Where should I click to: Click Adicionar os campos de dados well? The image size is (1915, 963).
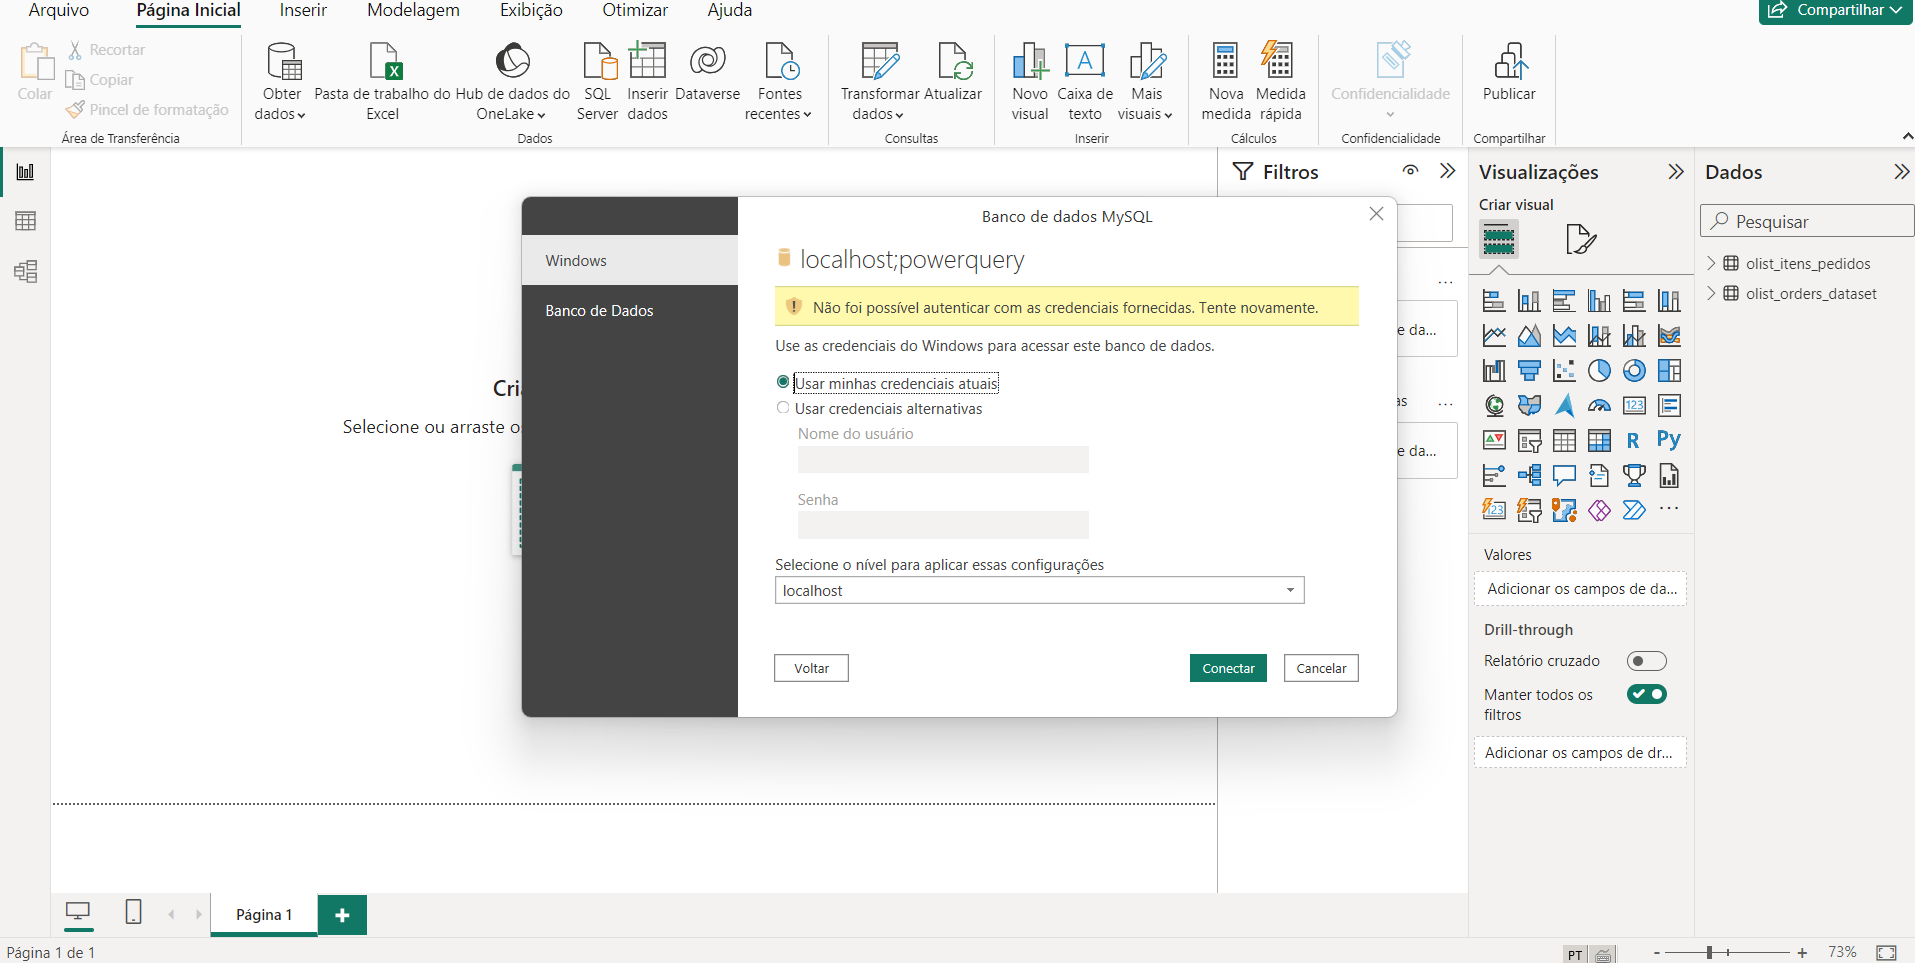(x=1580, y=589)
